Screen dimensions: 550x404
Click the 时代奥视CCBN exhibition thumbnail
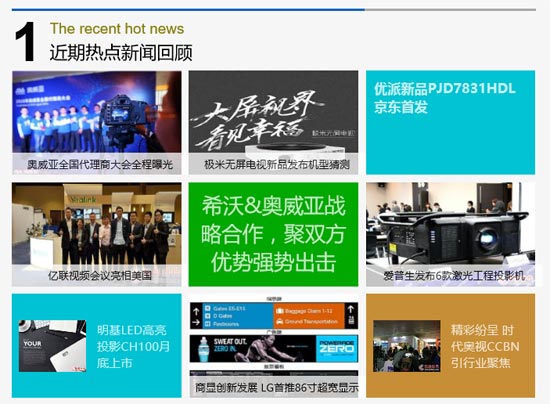coord(407,346)
